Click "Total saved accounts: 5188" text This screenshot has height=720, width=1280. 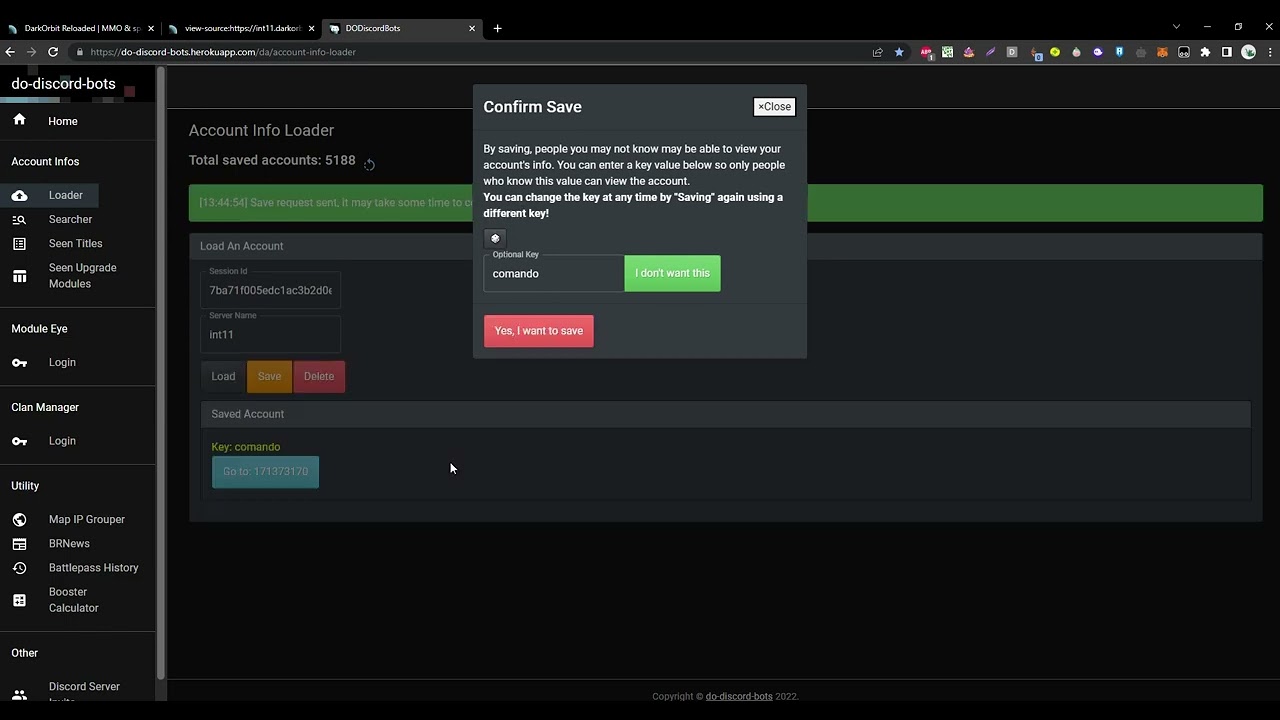[272, 160]
